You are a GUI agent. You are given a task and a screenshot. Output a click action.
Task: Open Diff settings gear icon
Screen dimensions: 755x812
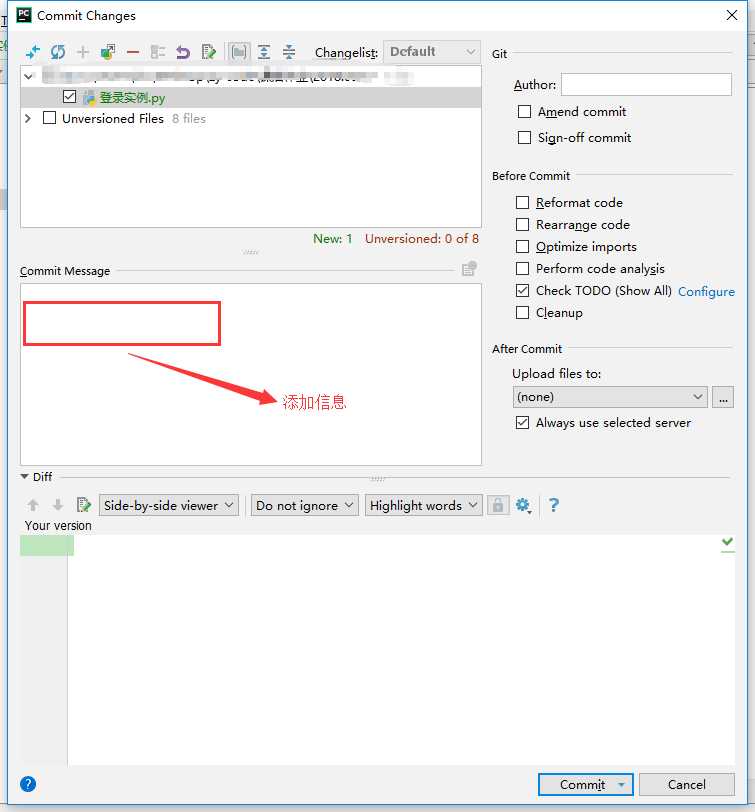click(523, 505)
